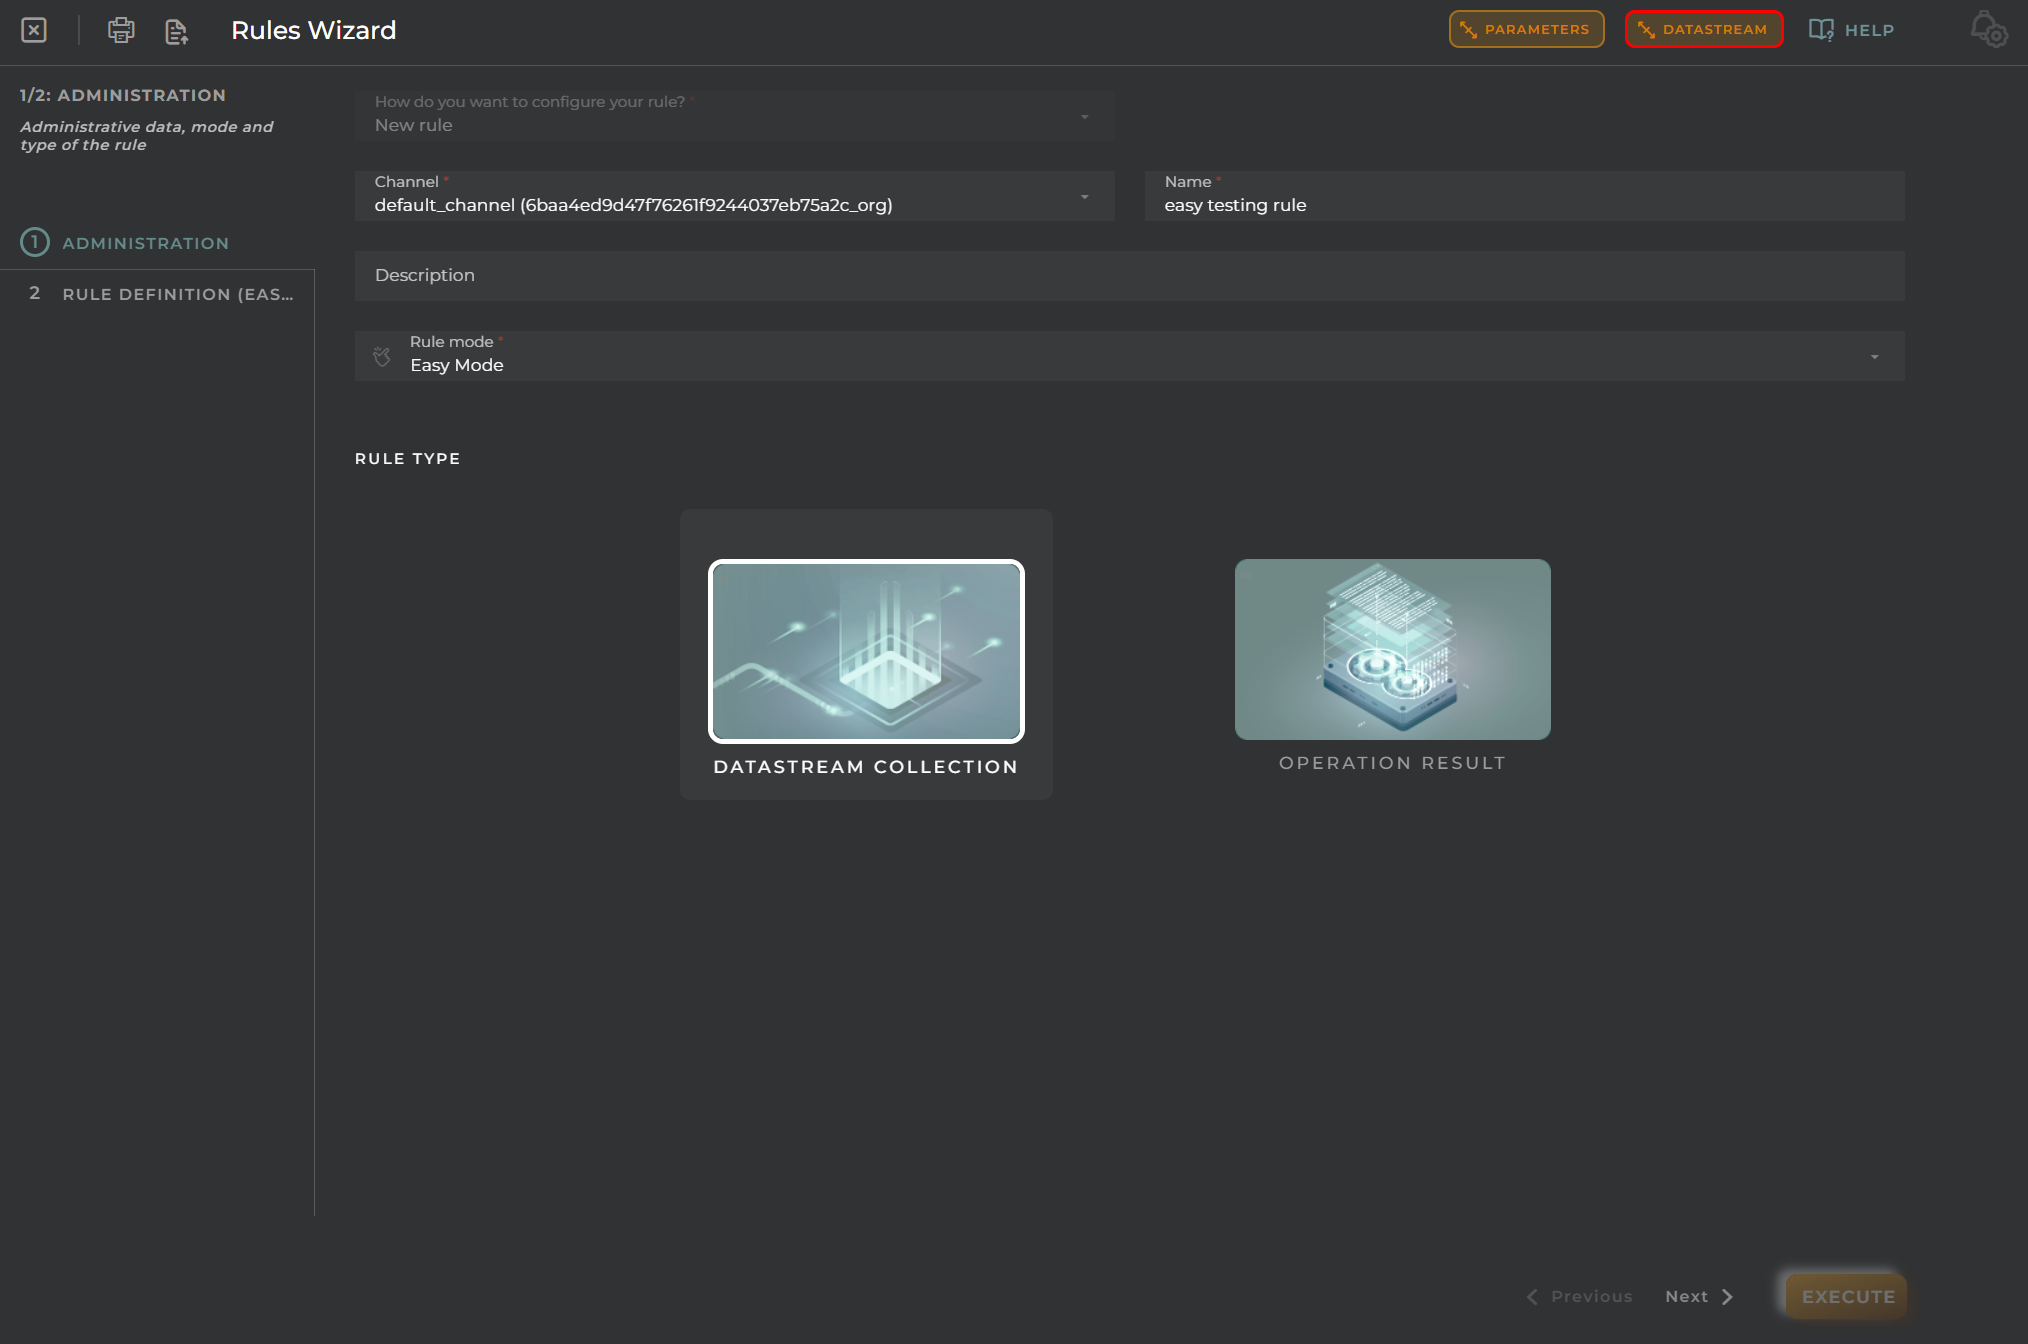Image resolution: width=2028 pixels, height=1344 pixels.
Task: Click the Rule mode icon beside Easy Mode
Action: click(382, 356)
